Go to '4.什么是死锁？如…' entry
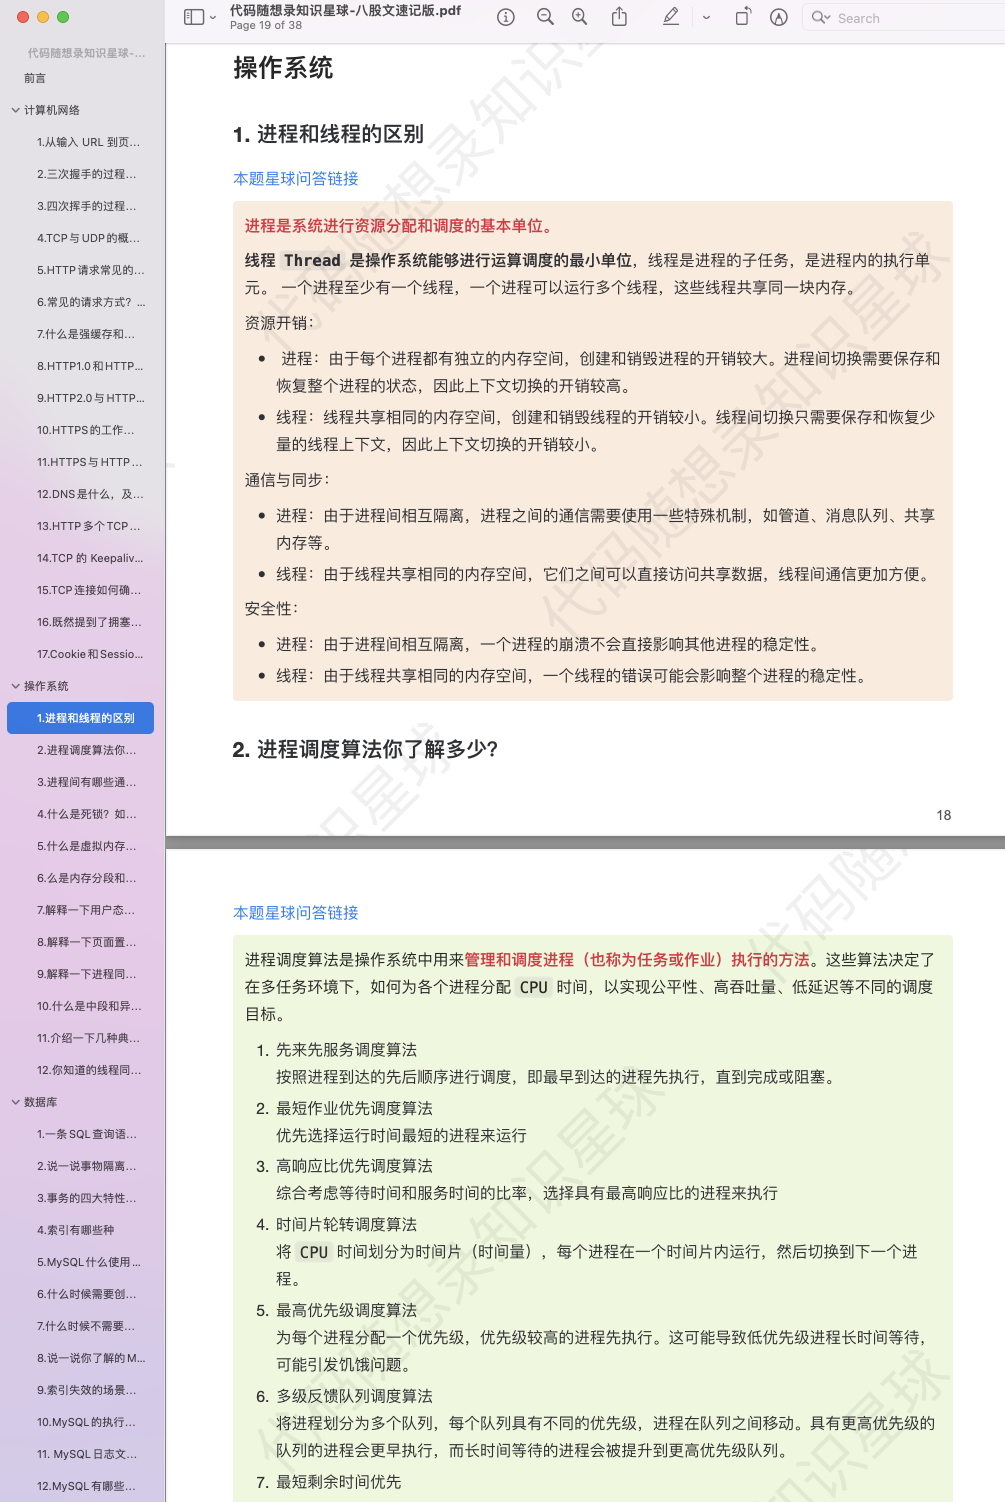This screenshot has height=1502, width=1005. [x=87, y=814]
